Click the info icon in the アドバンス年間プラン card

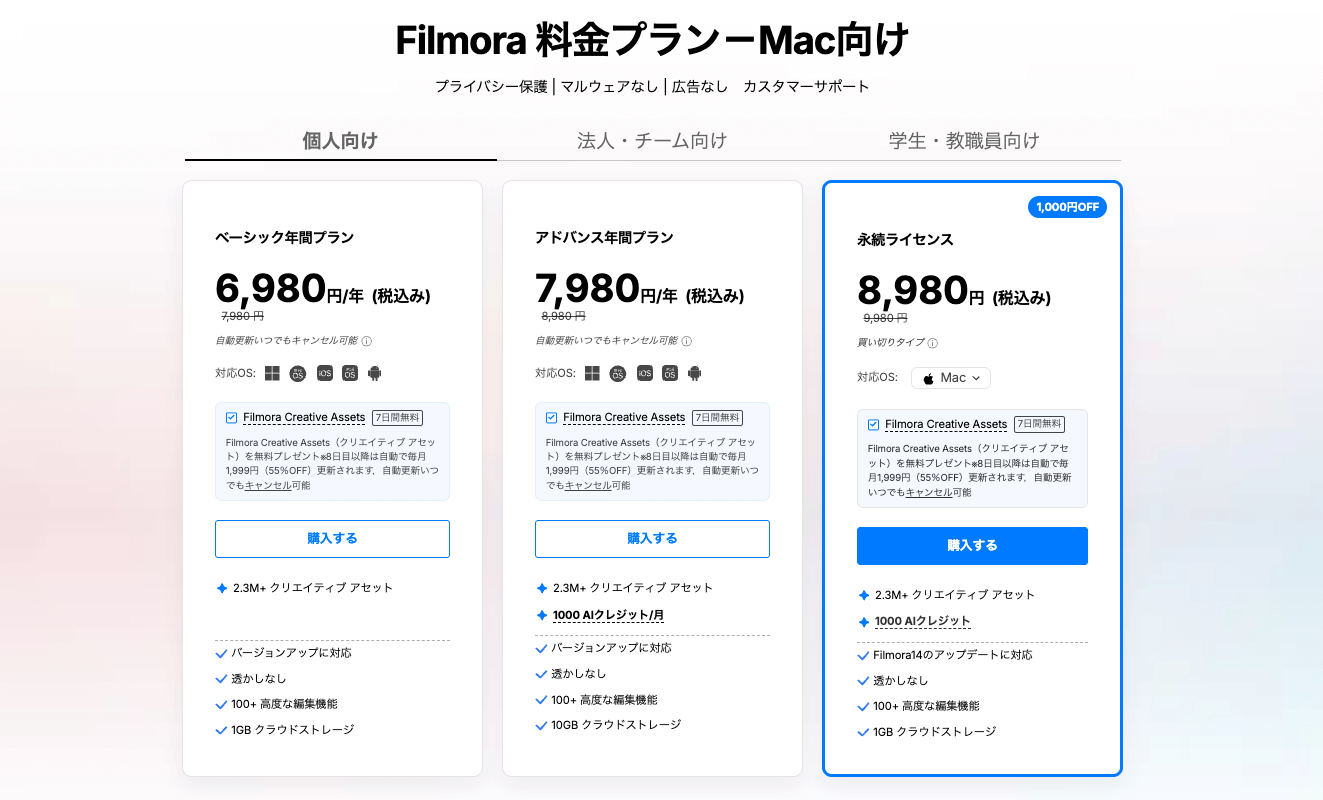687,341
